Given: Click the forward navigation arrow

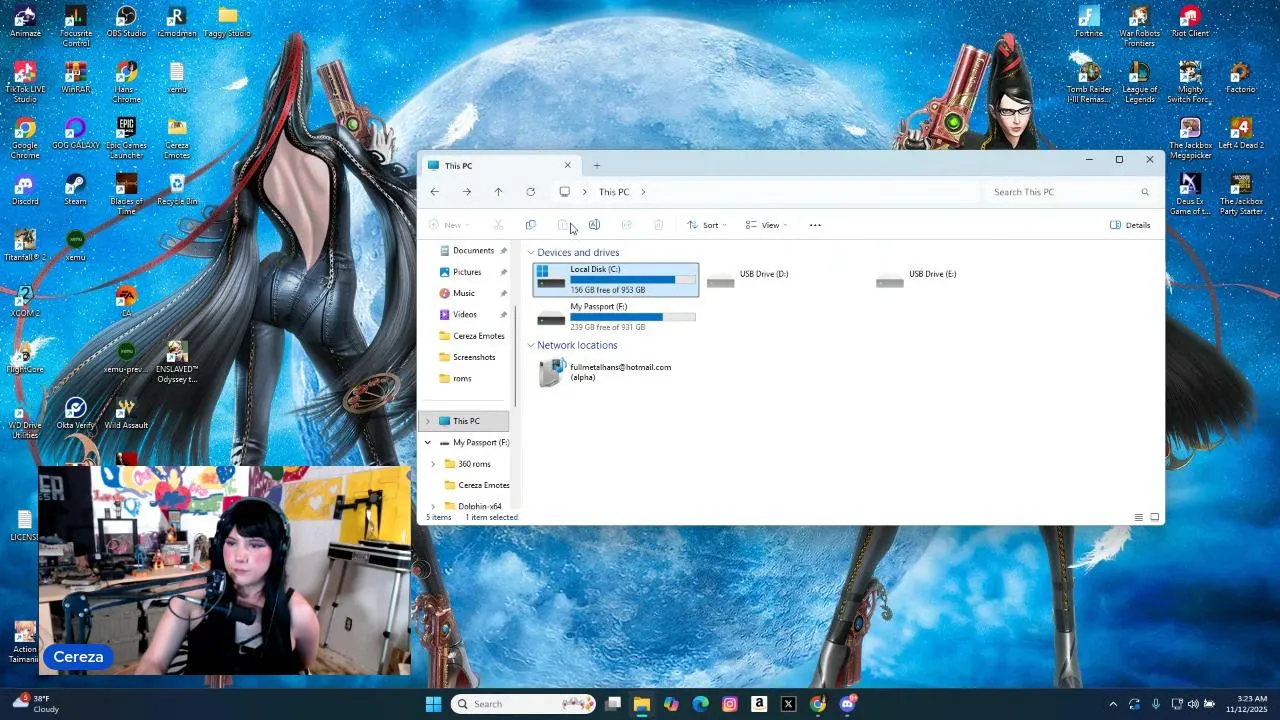Looking at the screenshot, I should pos(466,192).
